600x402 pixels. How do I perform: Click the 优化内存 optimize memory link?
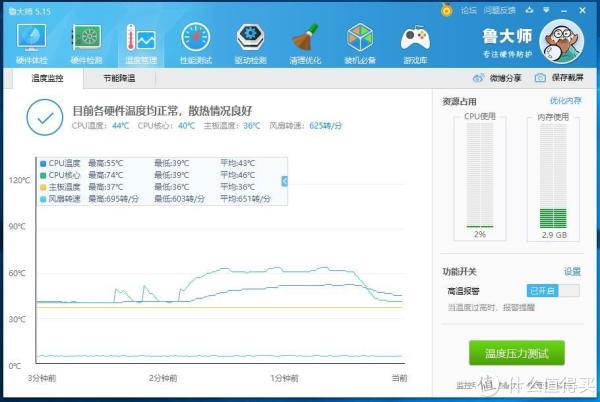(x=566, y=101)
